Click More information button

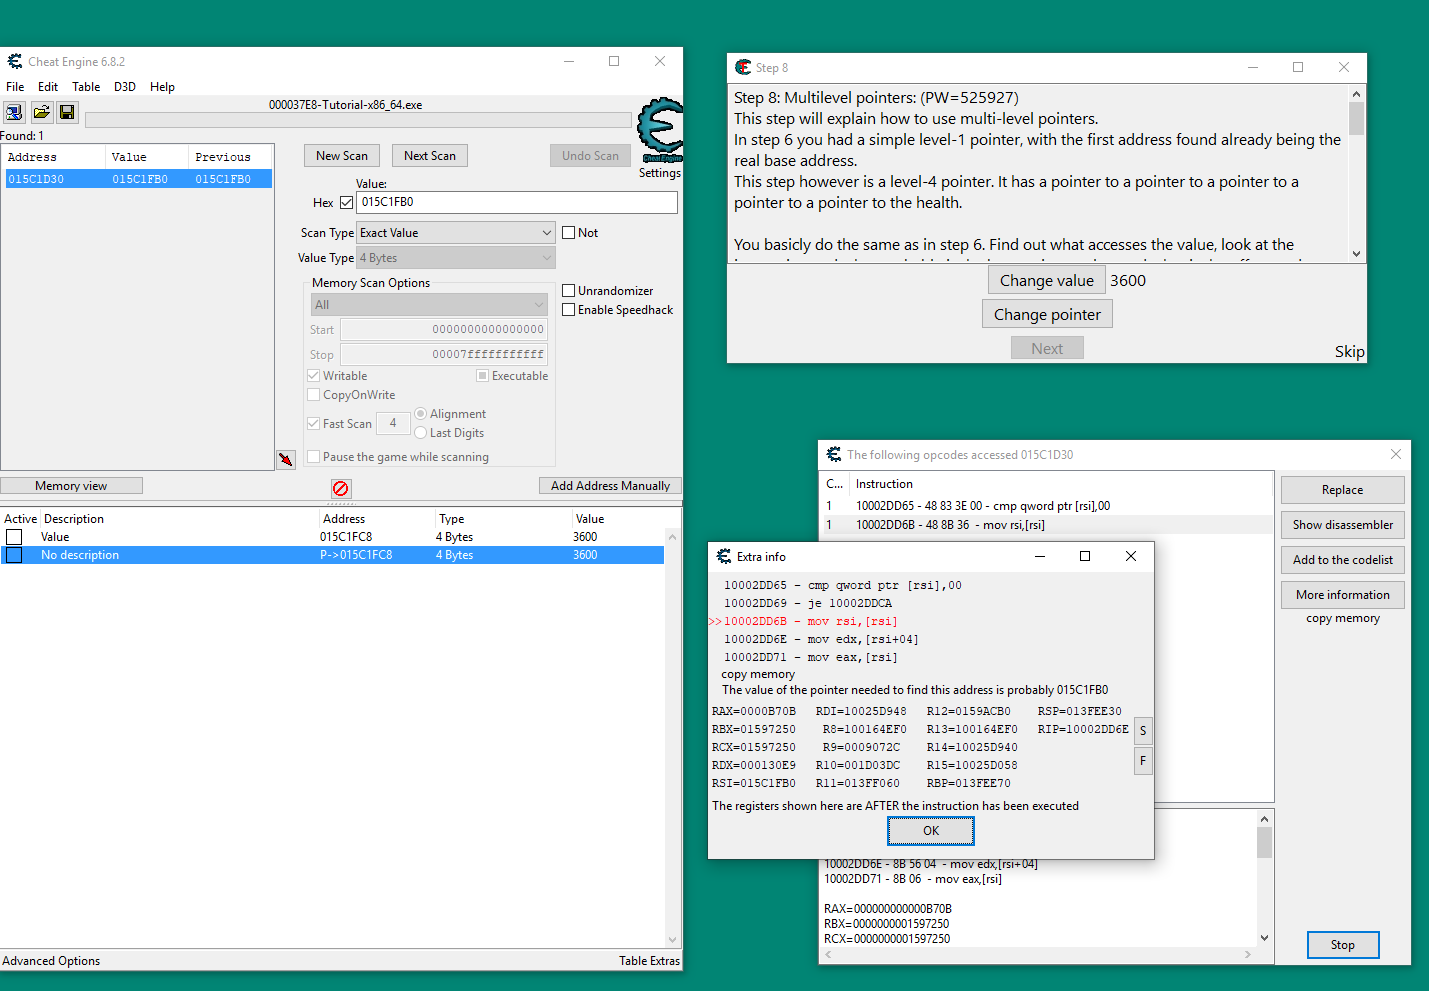pyautogui.click(x=1342, y=595)
